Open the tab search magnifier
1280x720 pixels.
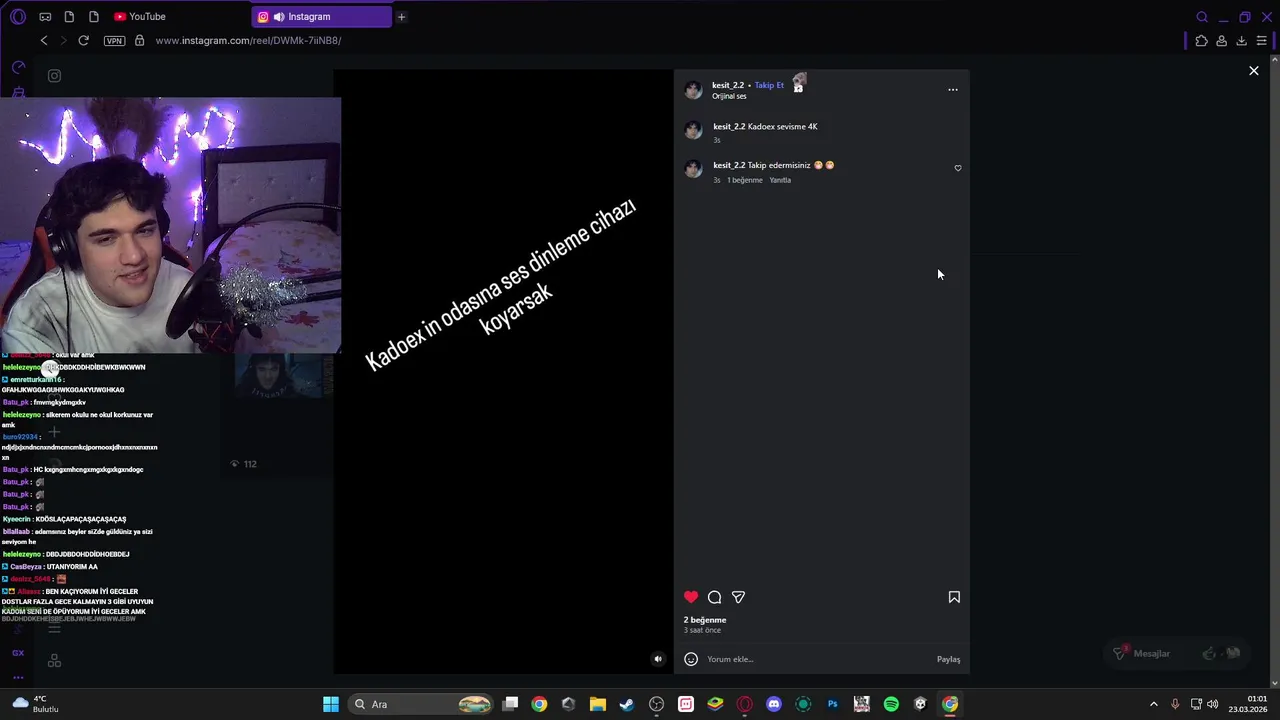1202,16
